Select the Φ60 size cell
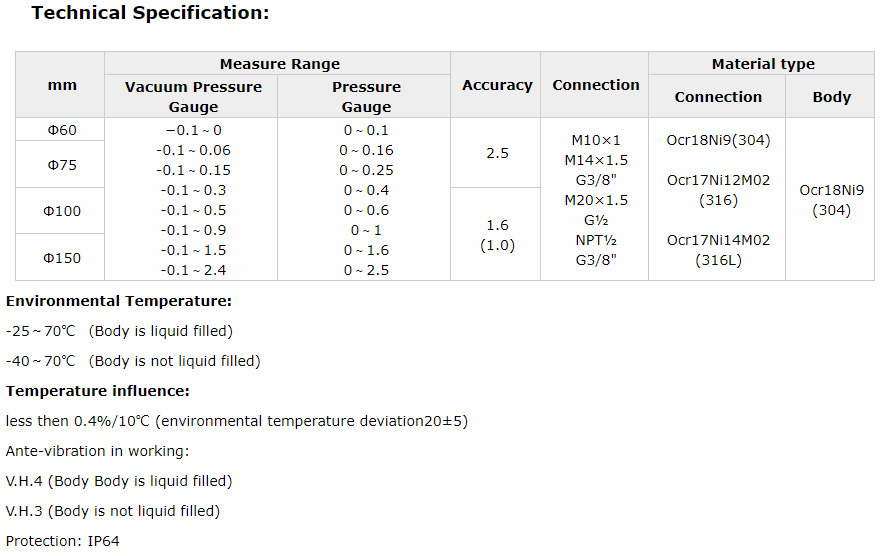 click(x=62, y=130)
